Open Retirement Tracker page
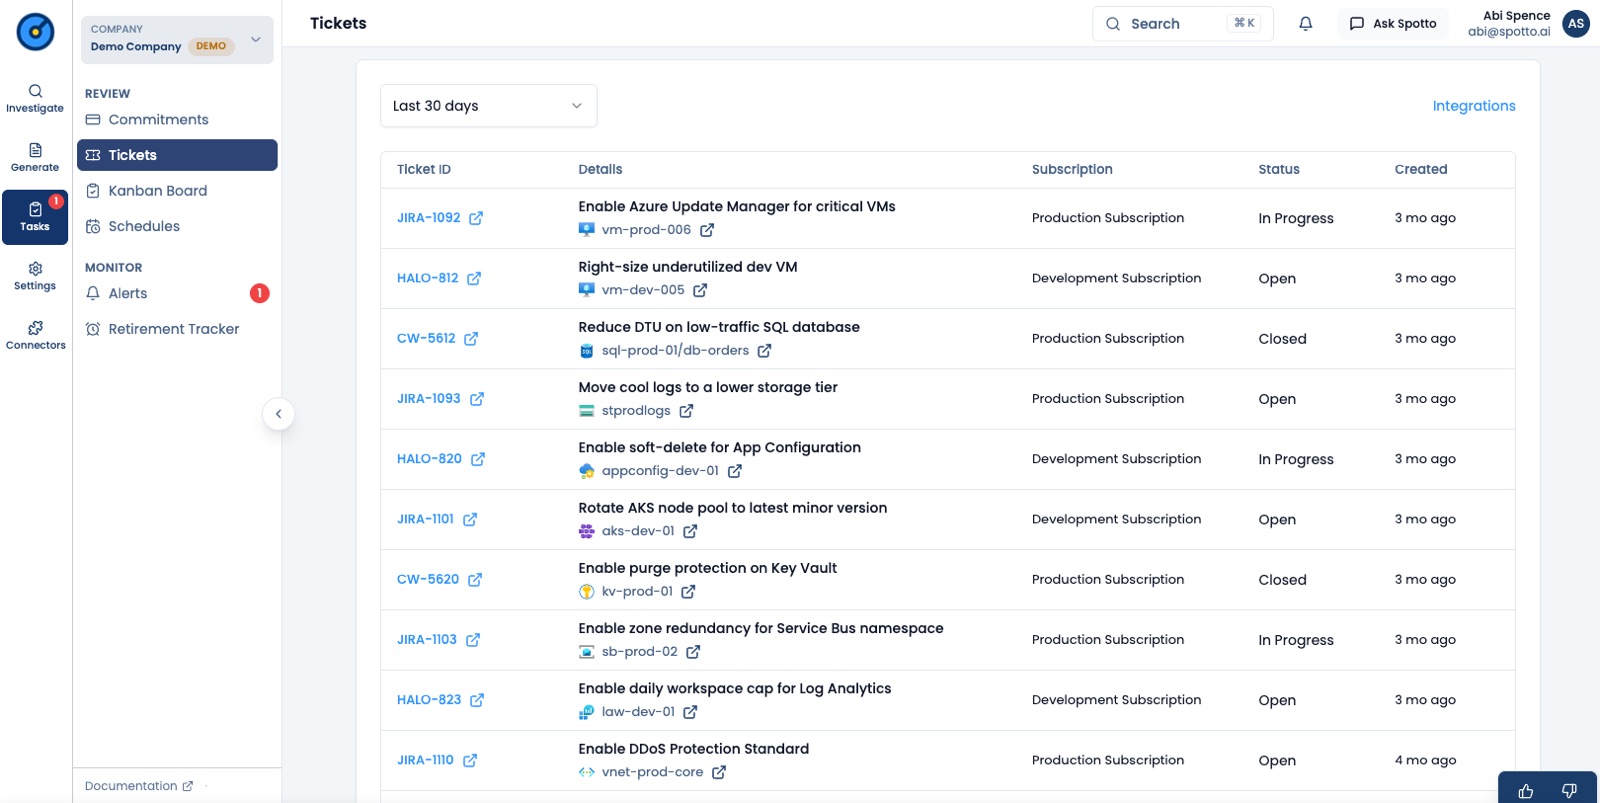Image resolution: width=1600 pixels, height=803 pixels. click(177, 329)
